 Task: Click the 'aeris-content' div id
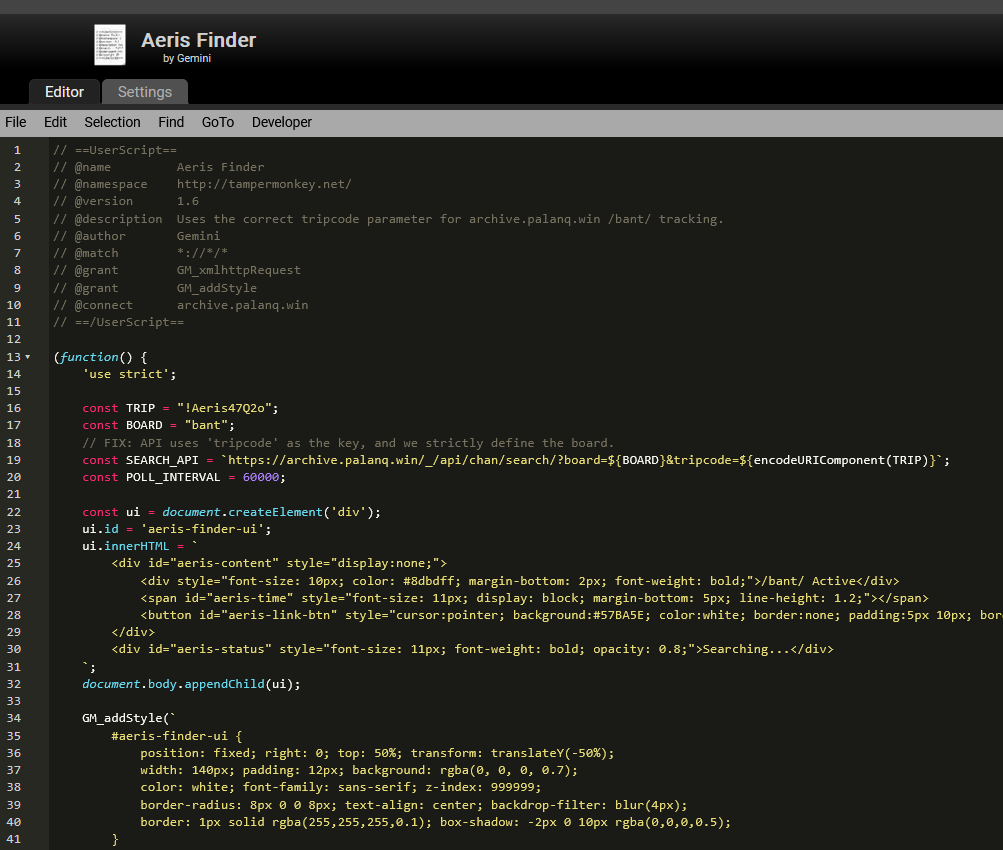coord(228,563)
